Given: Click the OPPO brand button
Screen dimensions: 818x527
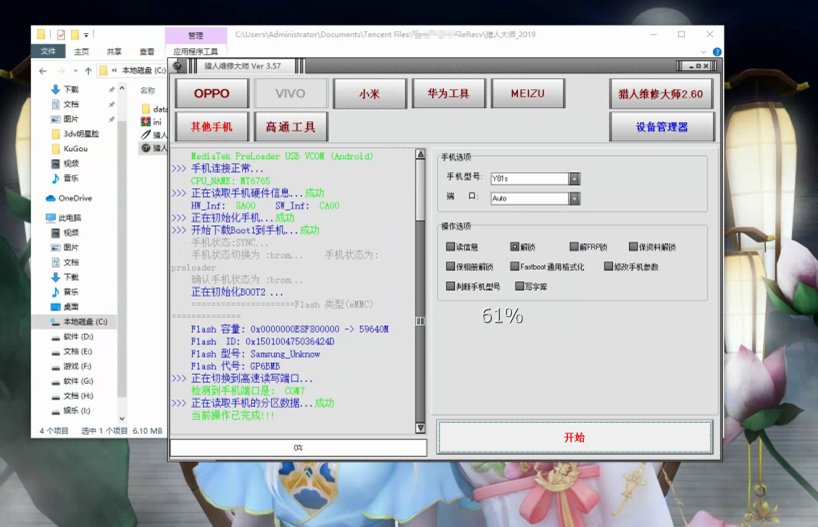Looking at the screenshot, I should point(212,93).
